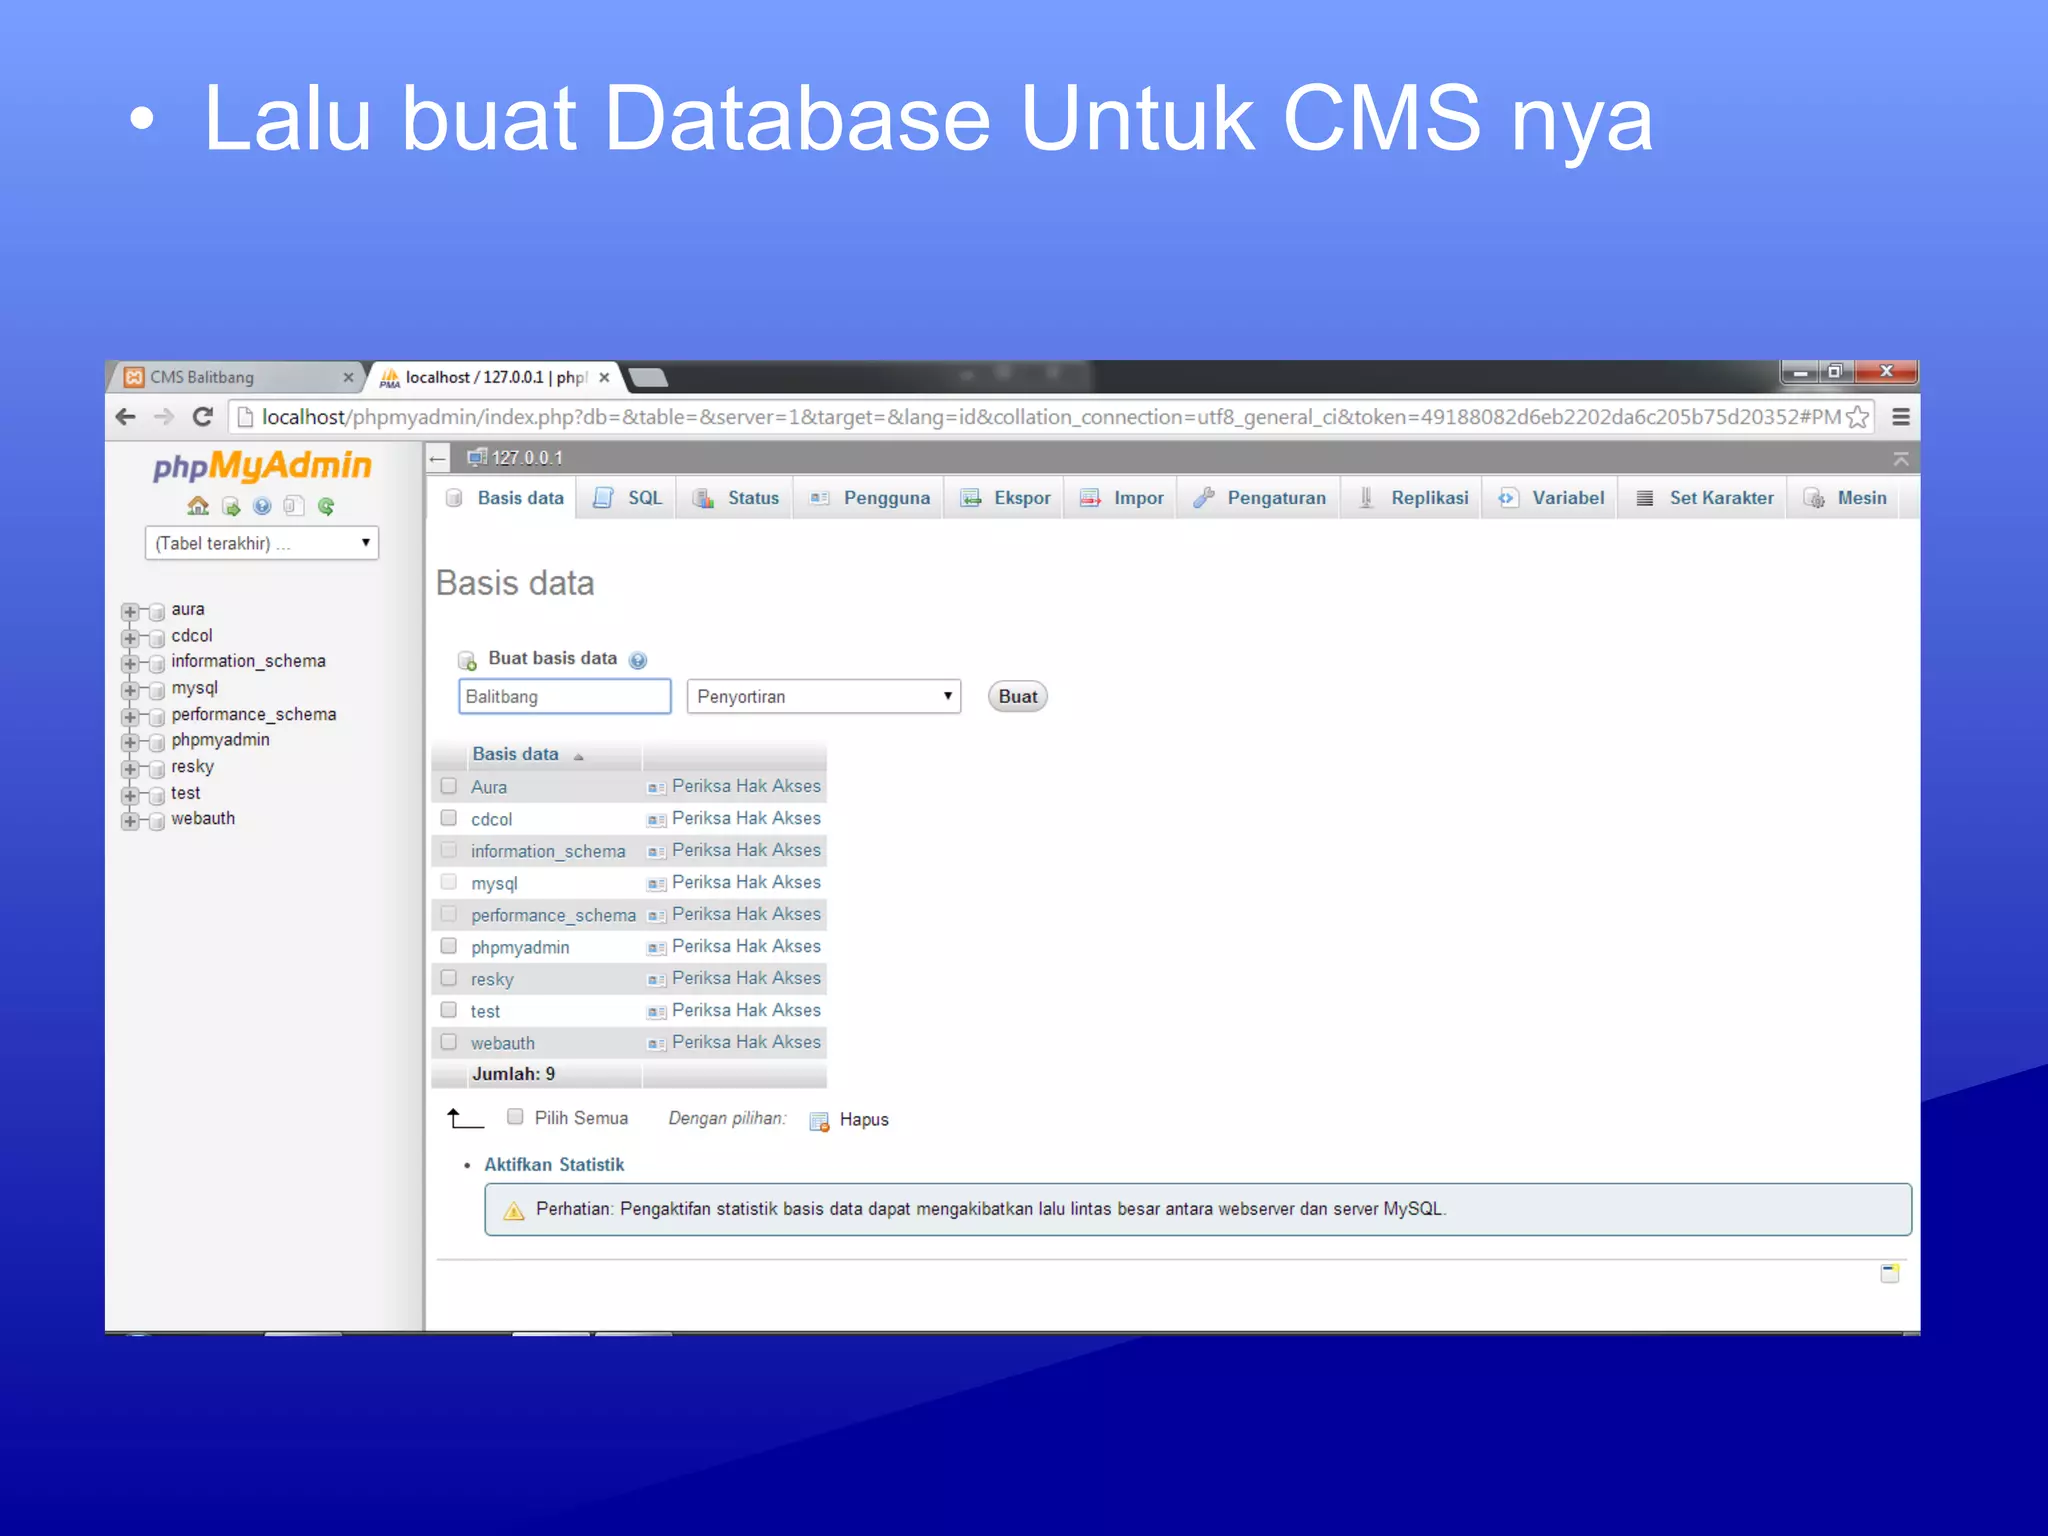Screen dimensions: 2048x1536
Task: Open the help documentation icon in sidebar
Action: coord(262,506)
